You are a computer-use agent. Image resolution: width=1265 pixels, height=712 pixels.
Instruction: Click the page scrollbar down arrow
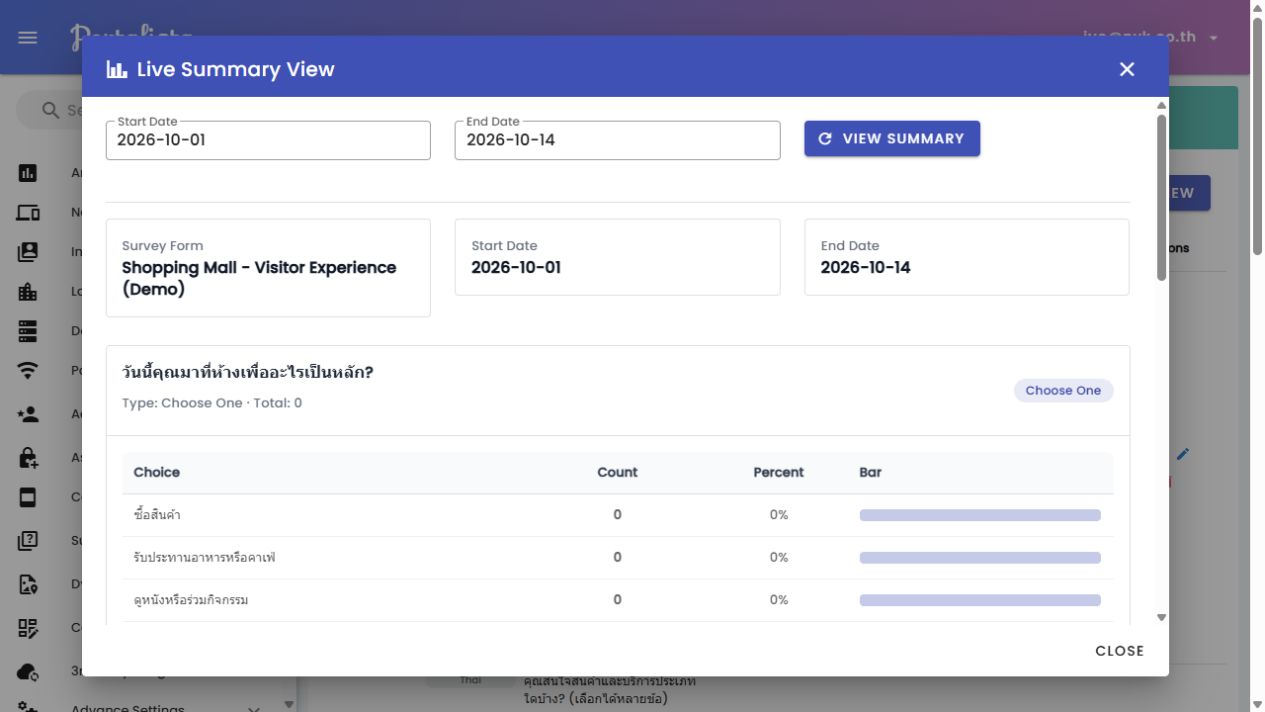pyautogui.click(x=1258, y=704)
